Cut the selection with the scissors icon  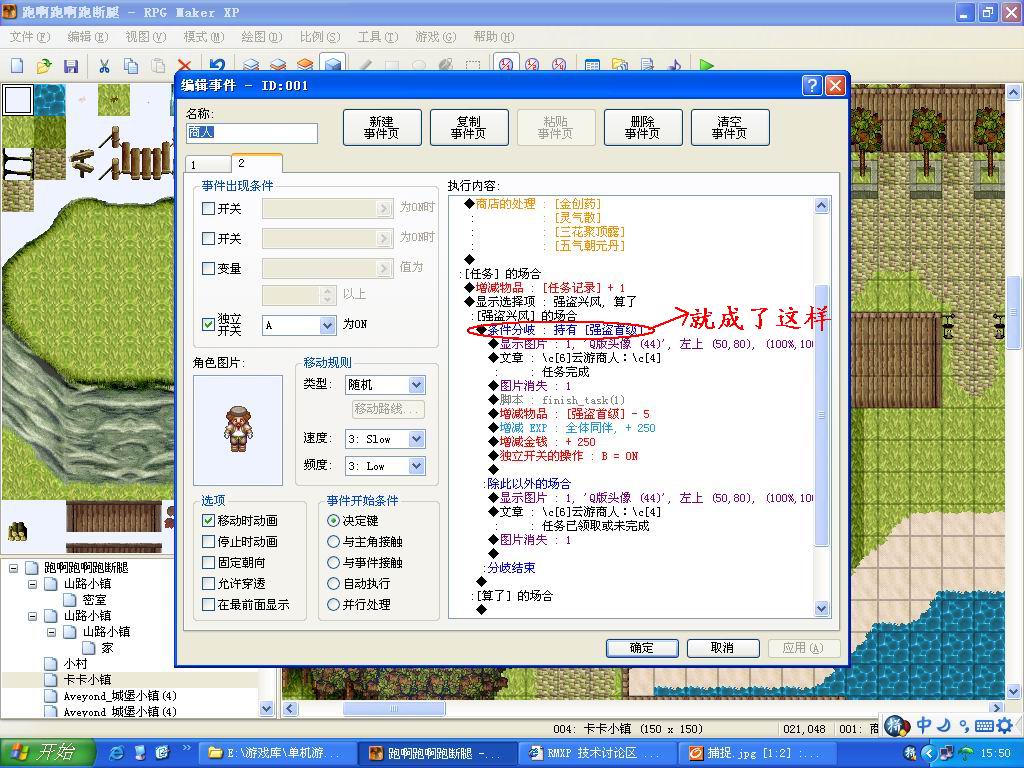click(x=104, y=65)
